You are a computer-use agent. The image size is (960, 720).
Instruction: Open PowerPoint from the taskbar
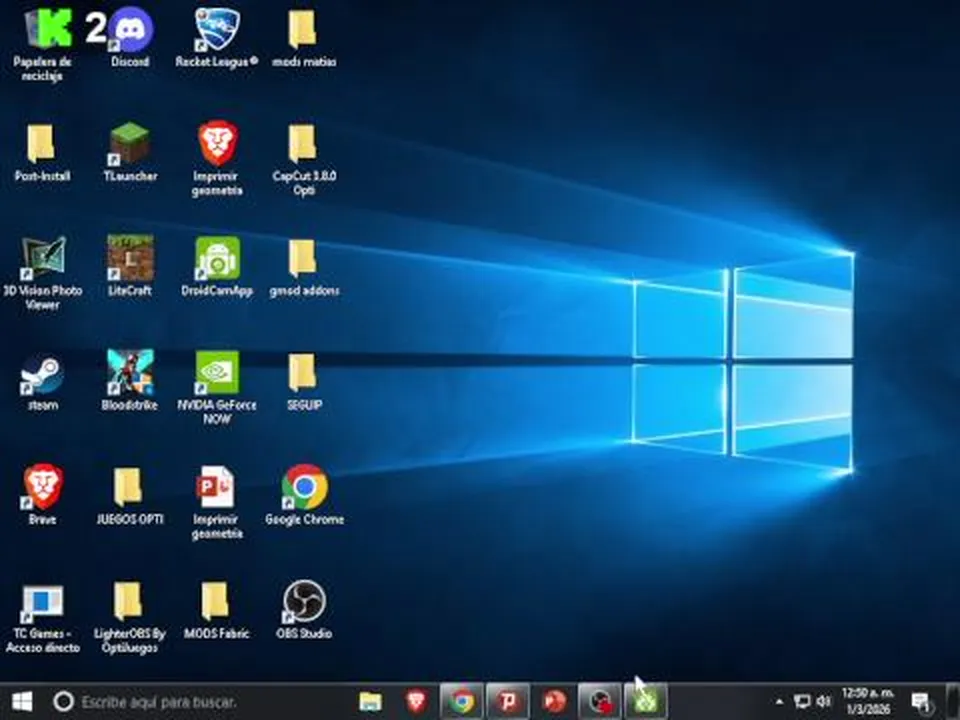point(554,702)
